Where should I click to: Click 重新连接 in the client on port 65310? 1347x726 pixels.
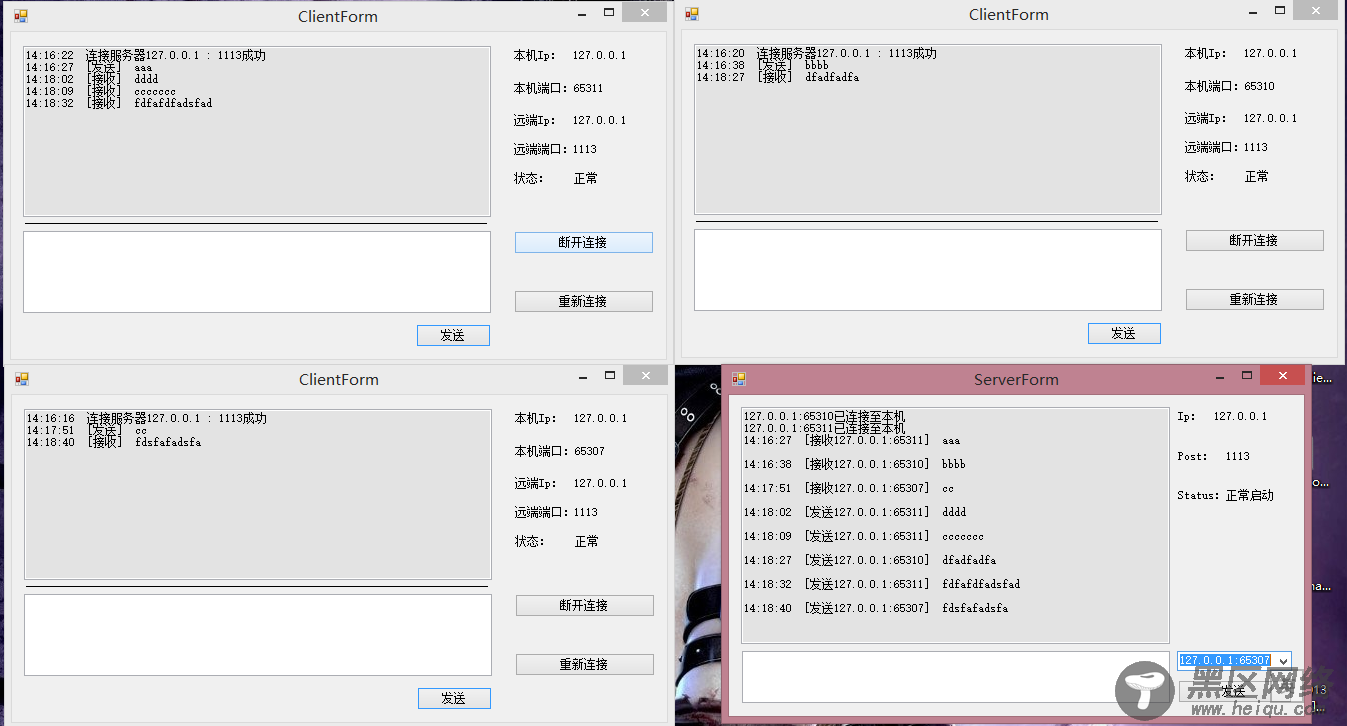coord(1254,299)
